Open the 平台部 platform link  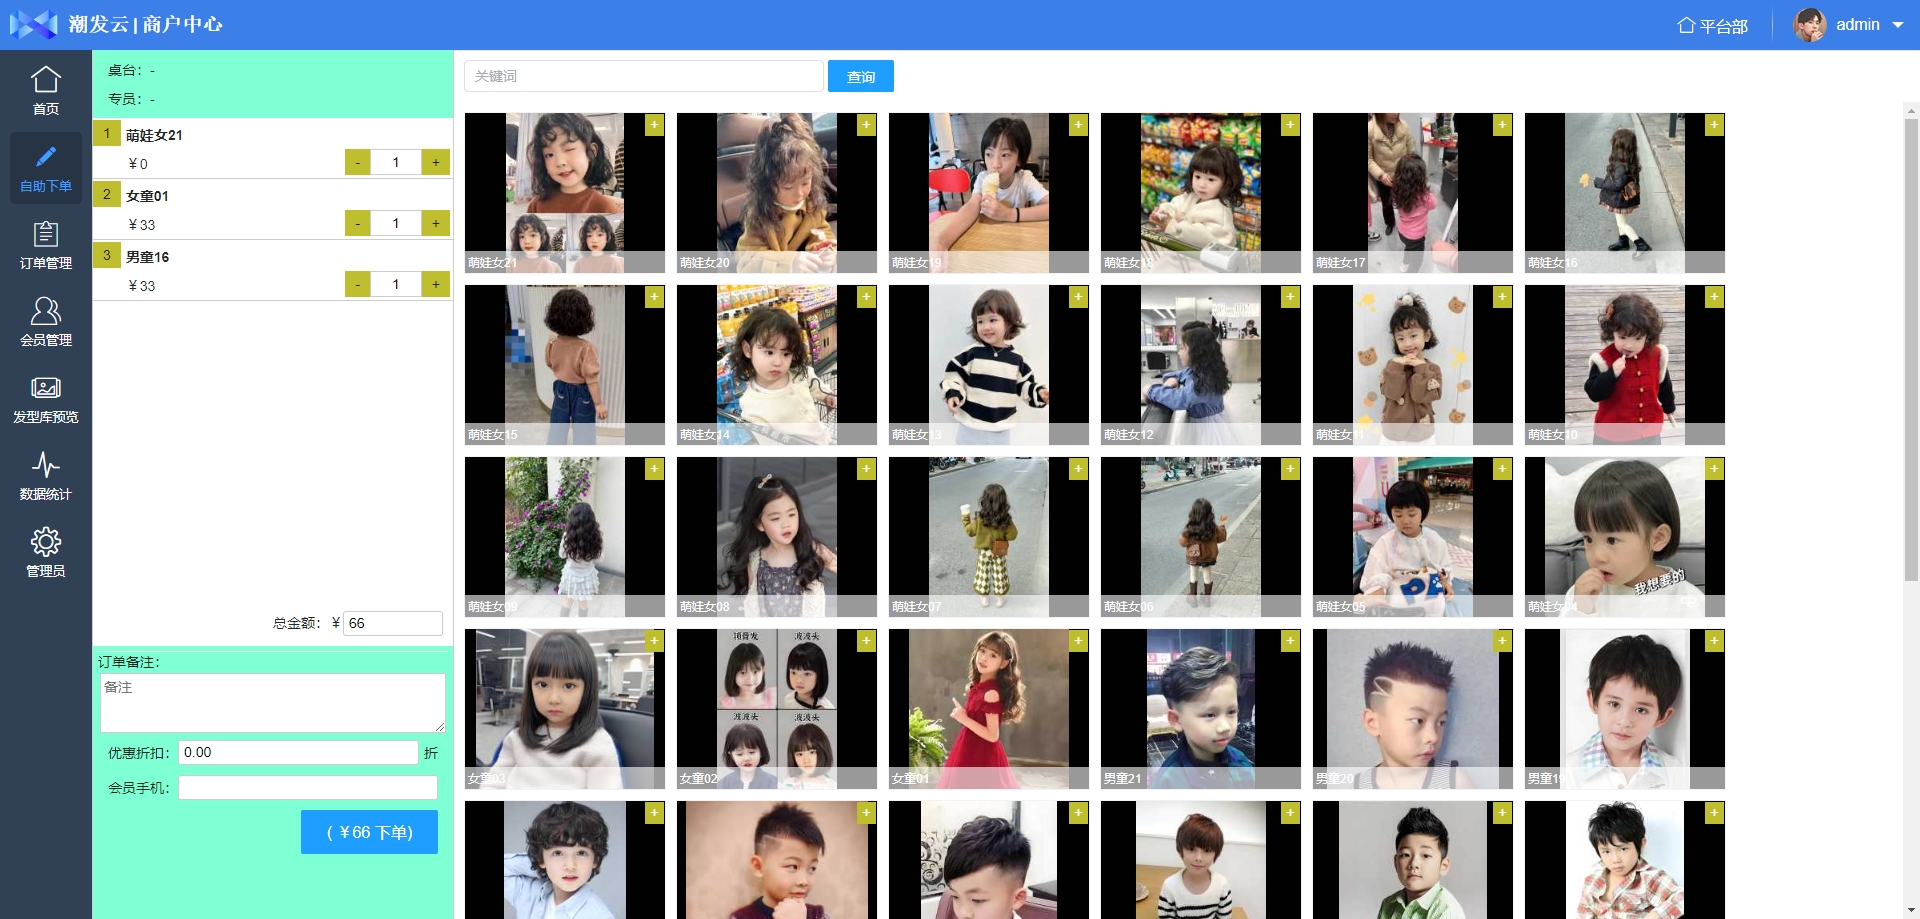[1712, 26]
